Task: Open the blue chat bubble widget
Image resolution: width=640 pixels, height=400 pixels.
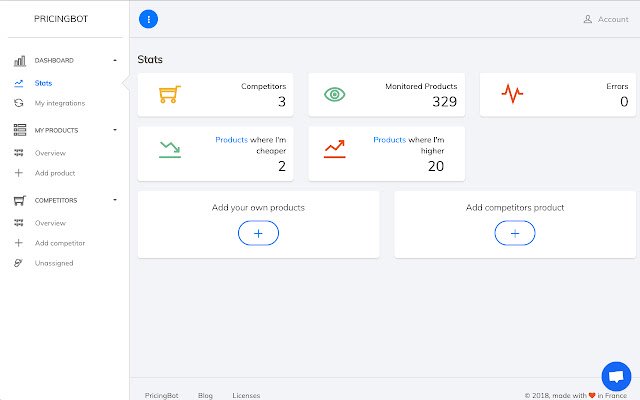Action: (616, 376)
